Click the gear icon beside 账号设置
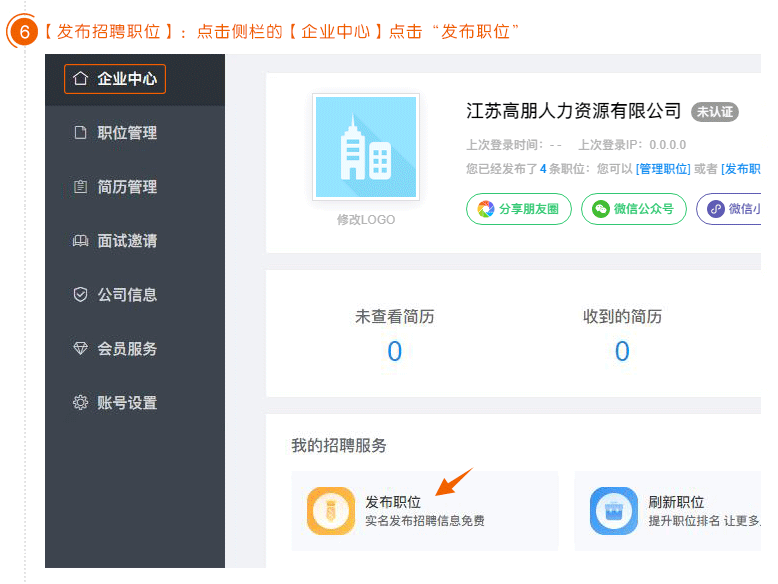Screen dimensions: 778x584 [80, 402]
